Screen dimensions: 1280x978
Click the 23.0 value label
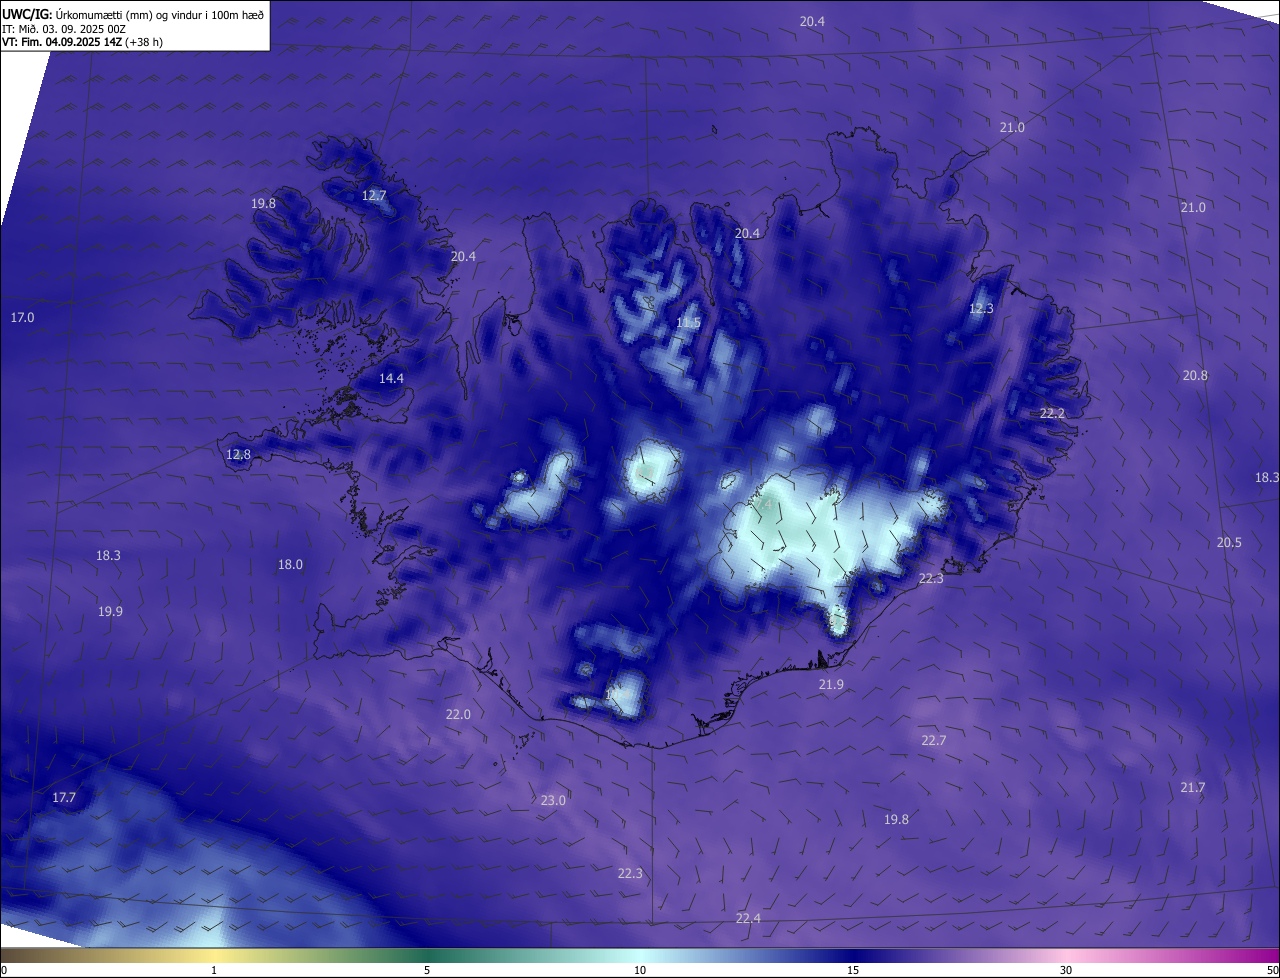point(553,800)
